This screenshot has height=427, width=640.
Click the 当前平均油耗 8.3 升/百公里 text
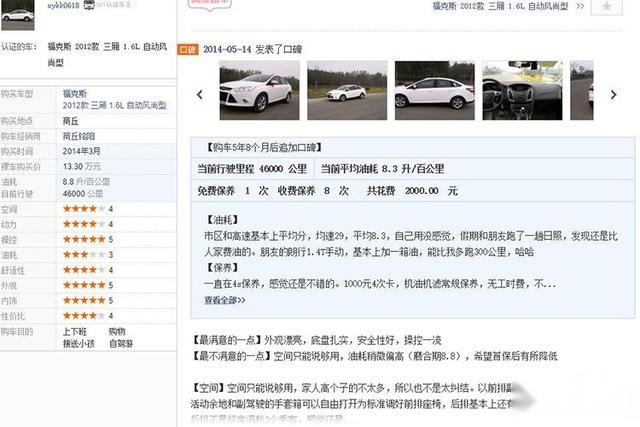382,169
